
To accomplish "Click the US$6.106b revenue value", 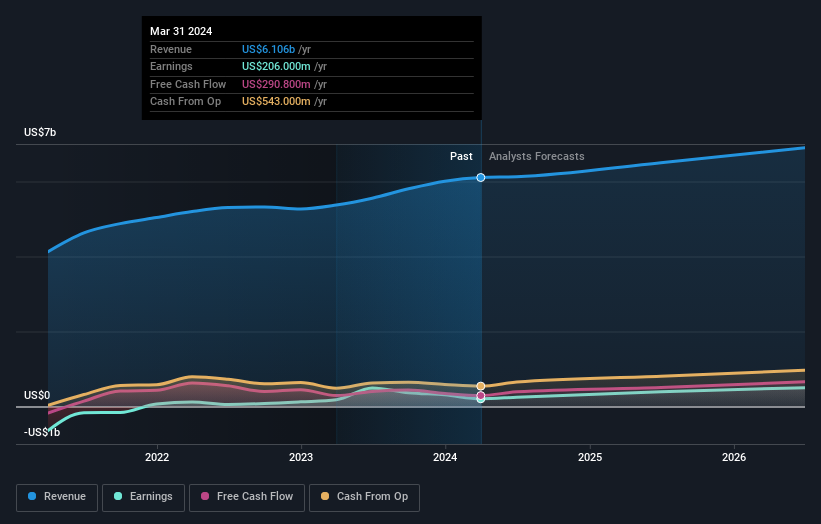I will pyautogui.click(x=269, y=49).
